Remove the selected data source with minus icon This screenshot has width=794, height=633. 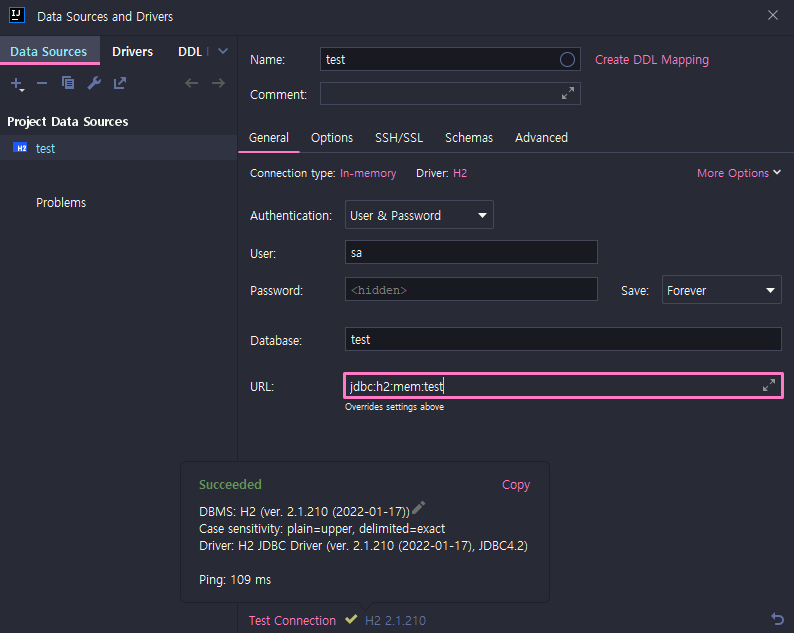tap(42, 83)
